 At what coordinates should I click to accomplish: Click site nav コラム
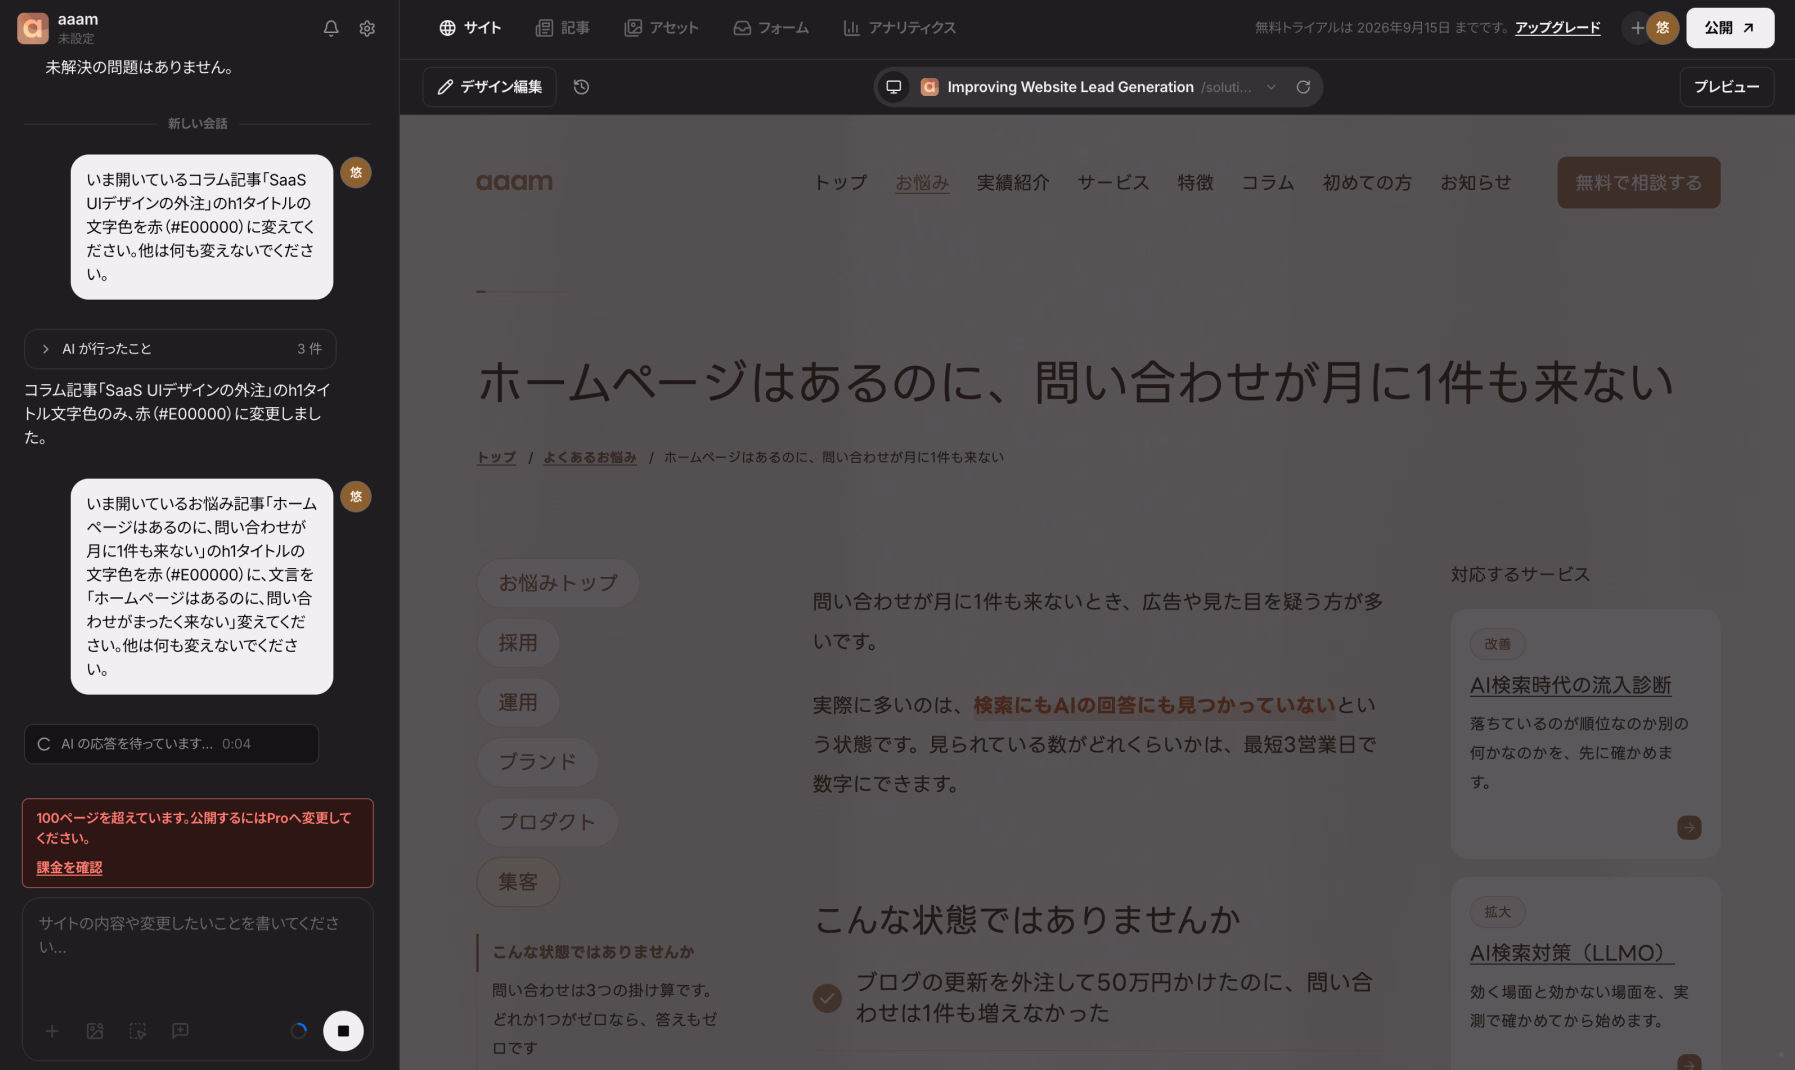1268,183
